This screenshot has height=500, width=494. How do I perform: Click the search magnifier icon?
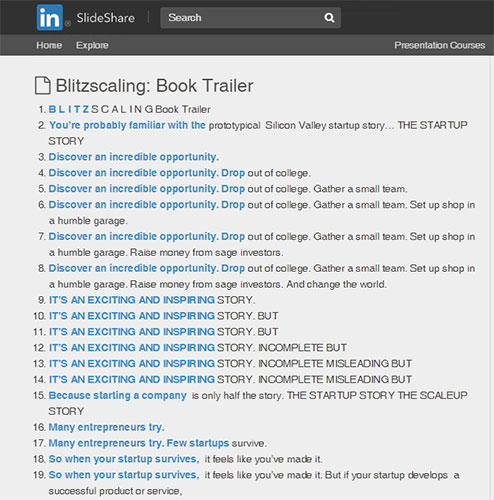coord(329,18)
